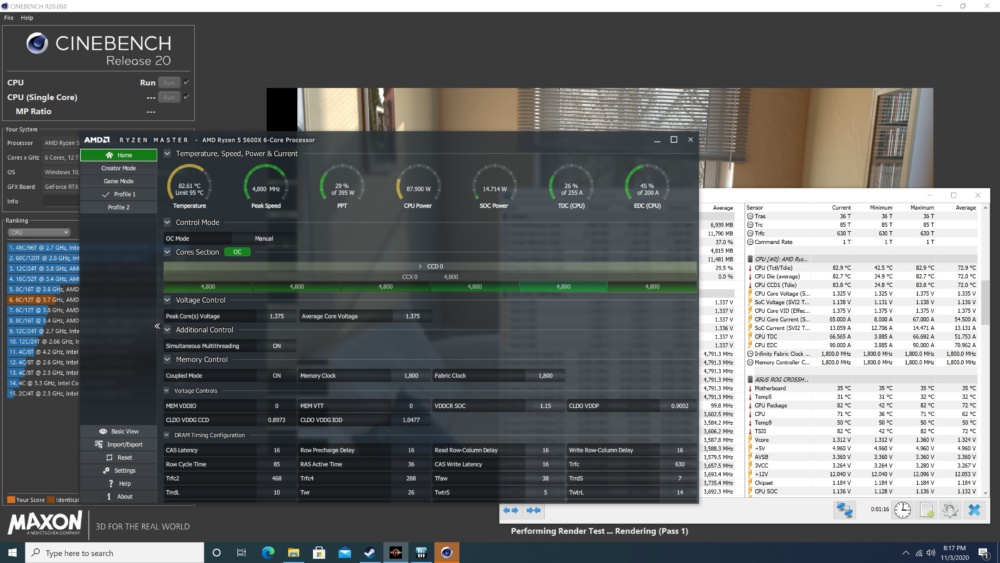Open HWiNFO gear settings icon
Image resolution: width=1000 pixels, height=563 pixels.
click(950, 509)
